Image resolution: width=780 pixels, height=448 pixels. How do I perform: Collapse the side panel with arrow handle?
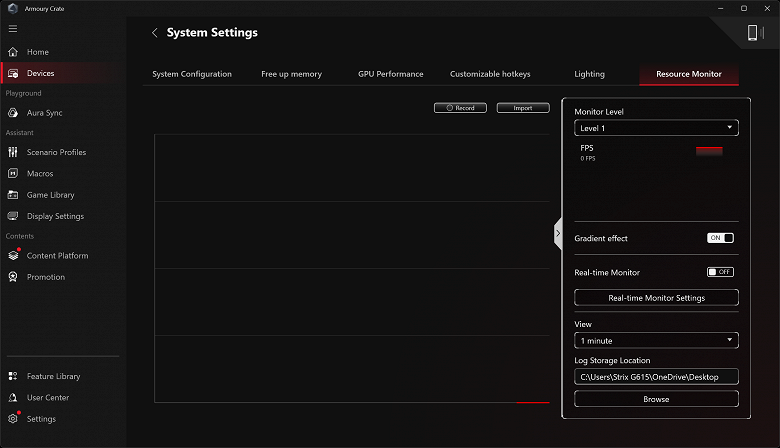558,234
